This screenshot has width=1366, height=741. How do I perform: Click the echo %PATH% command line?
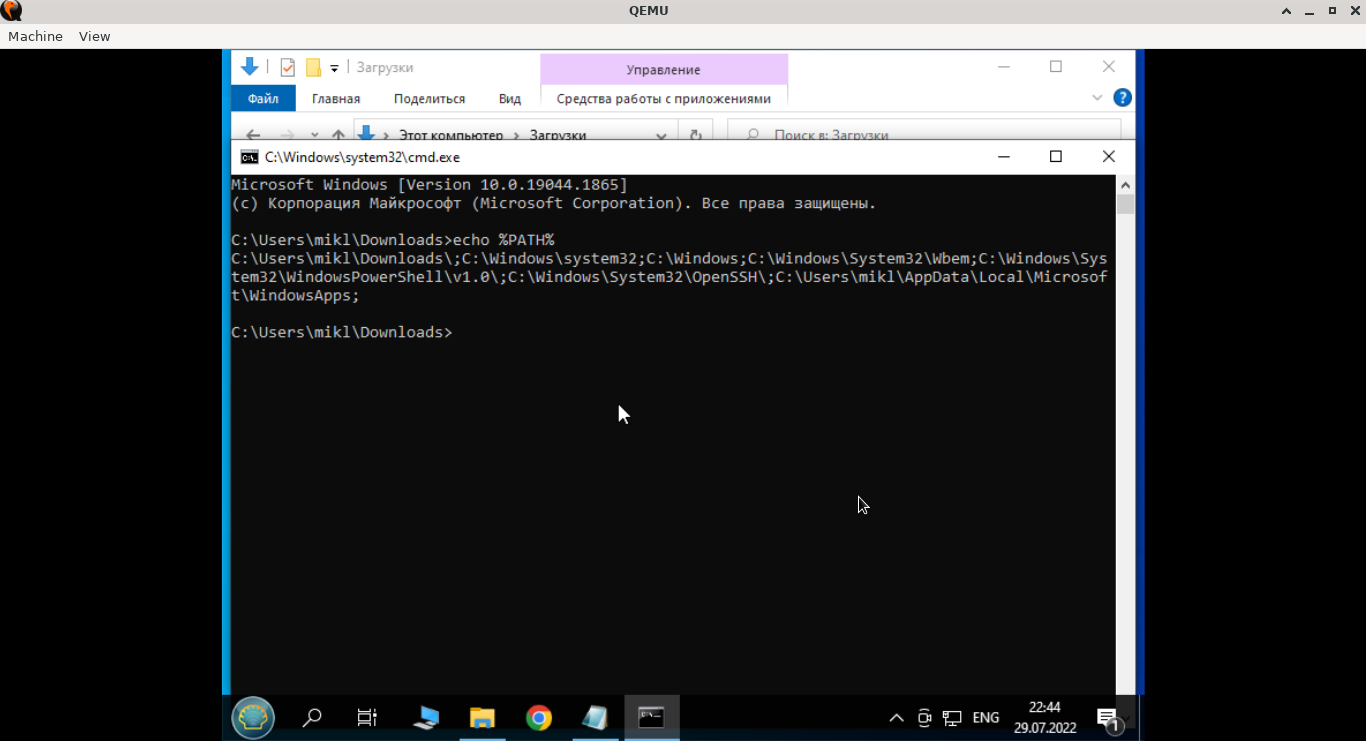pos(392,240)
